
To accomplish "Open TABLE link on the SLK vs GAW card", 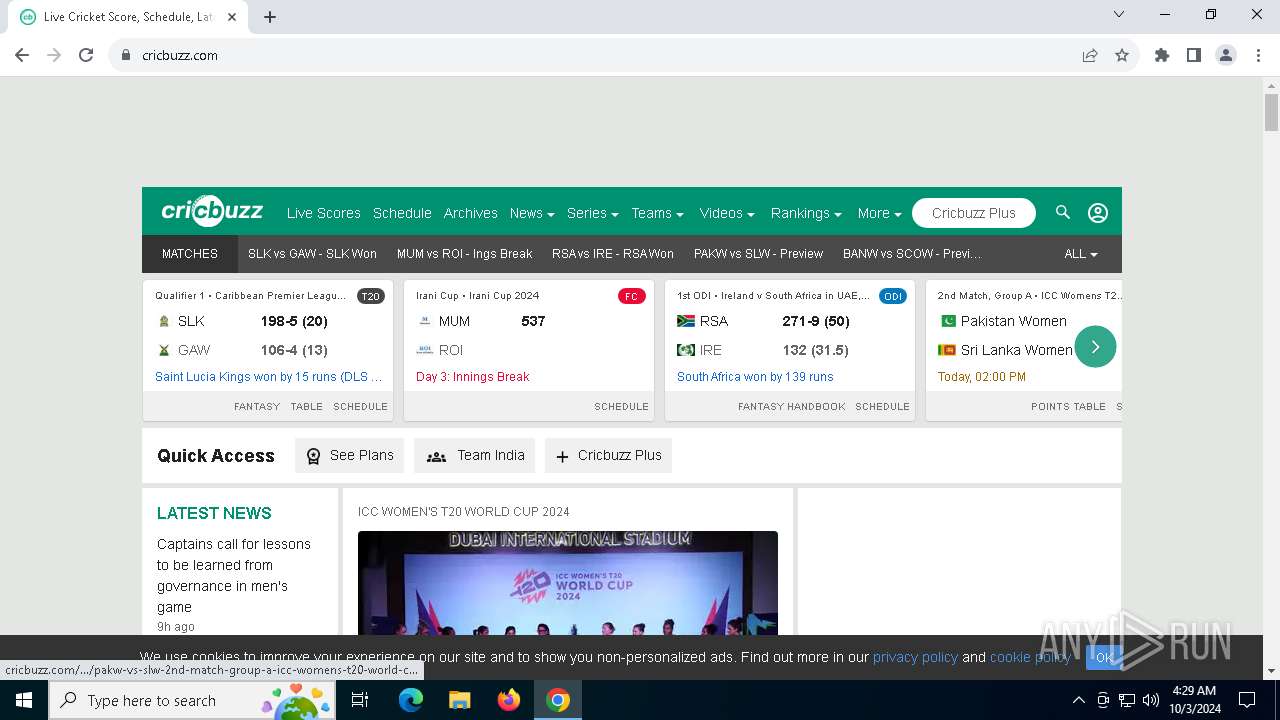I will [306, 406].
